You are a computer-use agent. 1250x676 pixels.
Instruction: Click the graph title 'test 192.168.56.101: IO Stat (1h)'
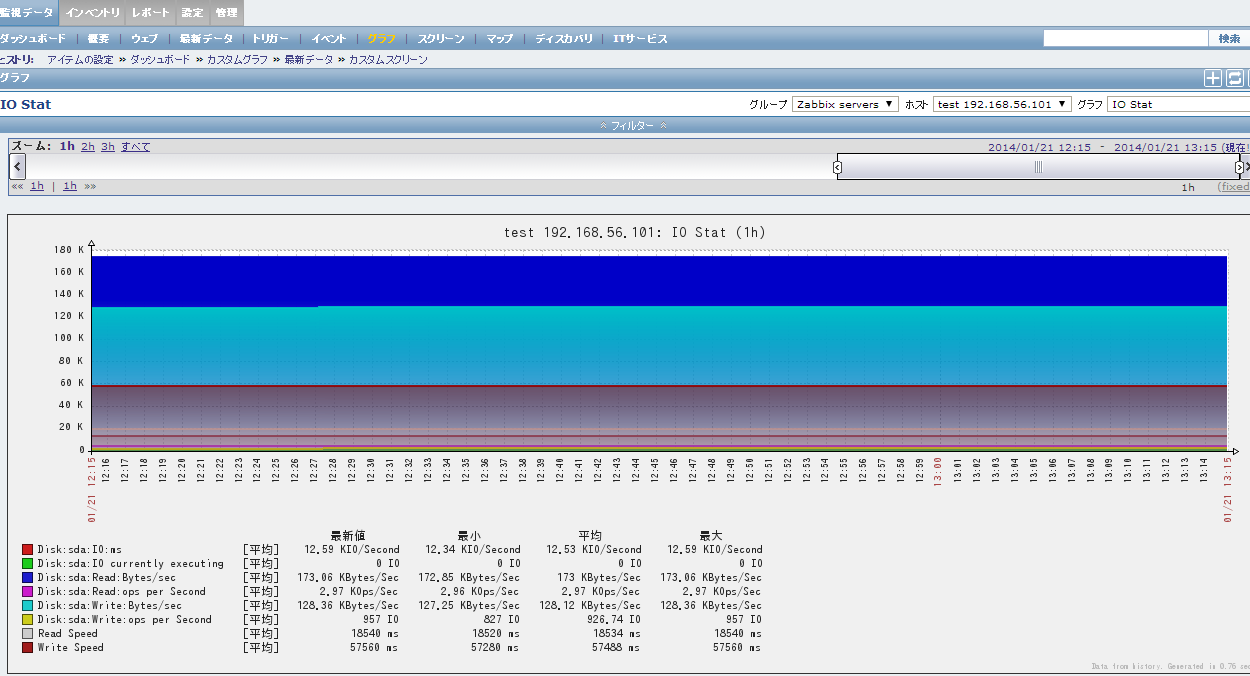click(635, 232)
